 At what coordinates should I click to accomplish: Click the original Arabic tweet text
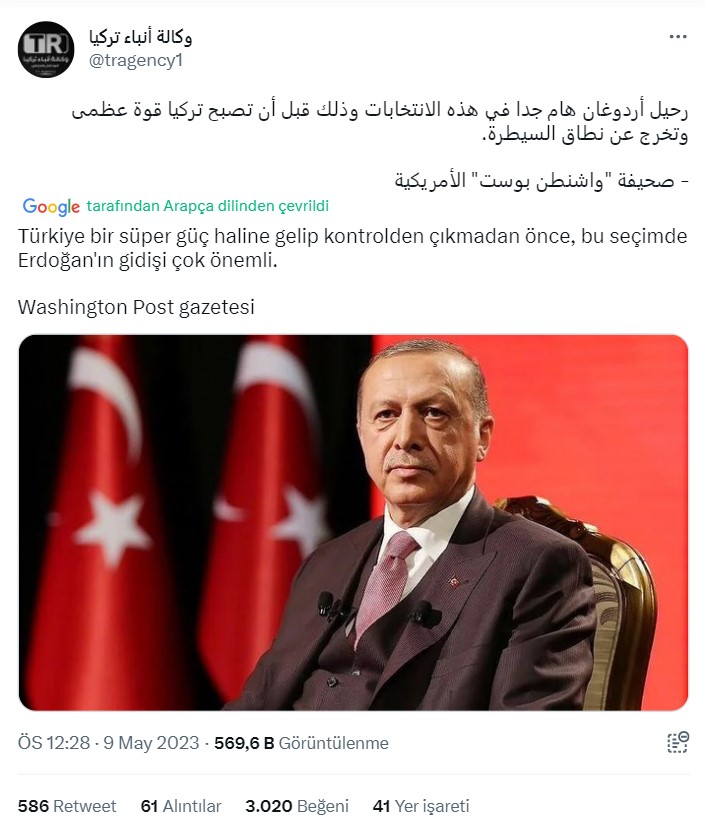click(380, 122)
